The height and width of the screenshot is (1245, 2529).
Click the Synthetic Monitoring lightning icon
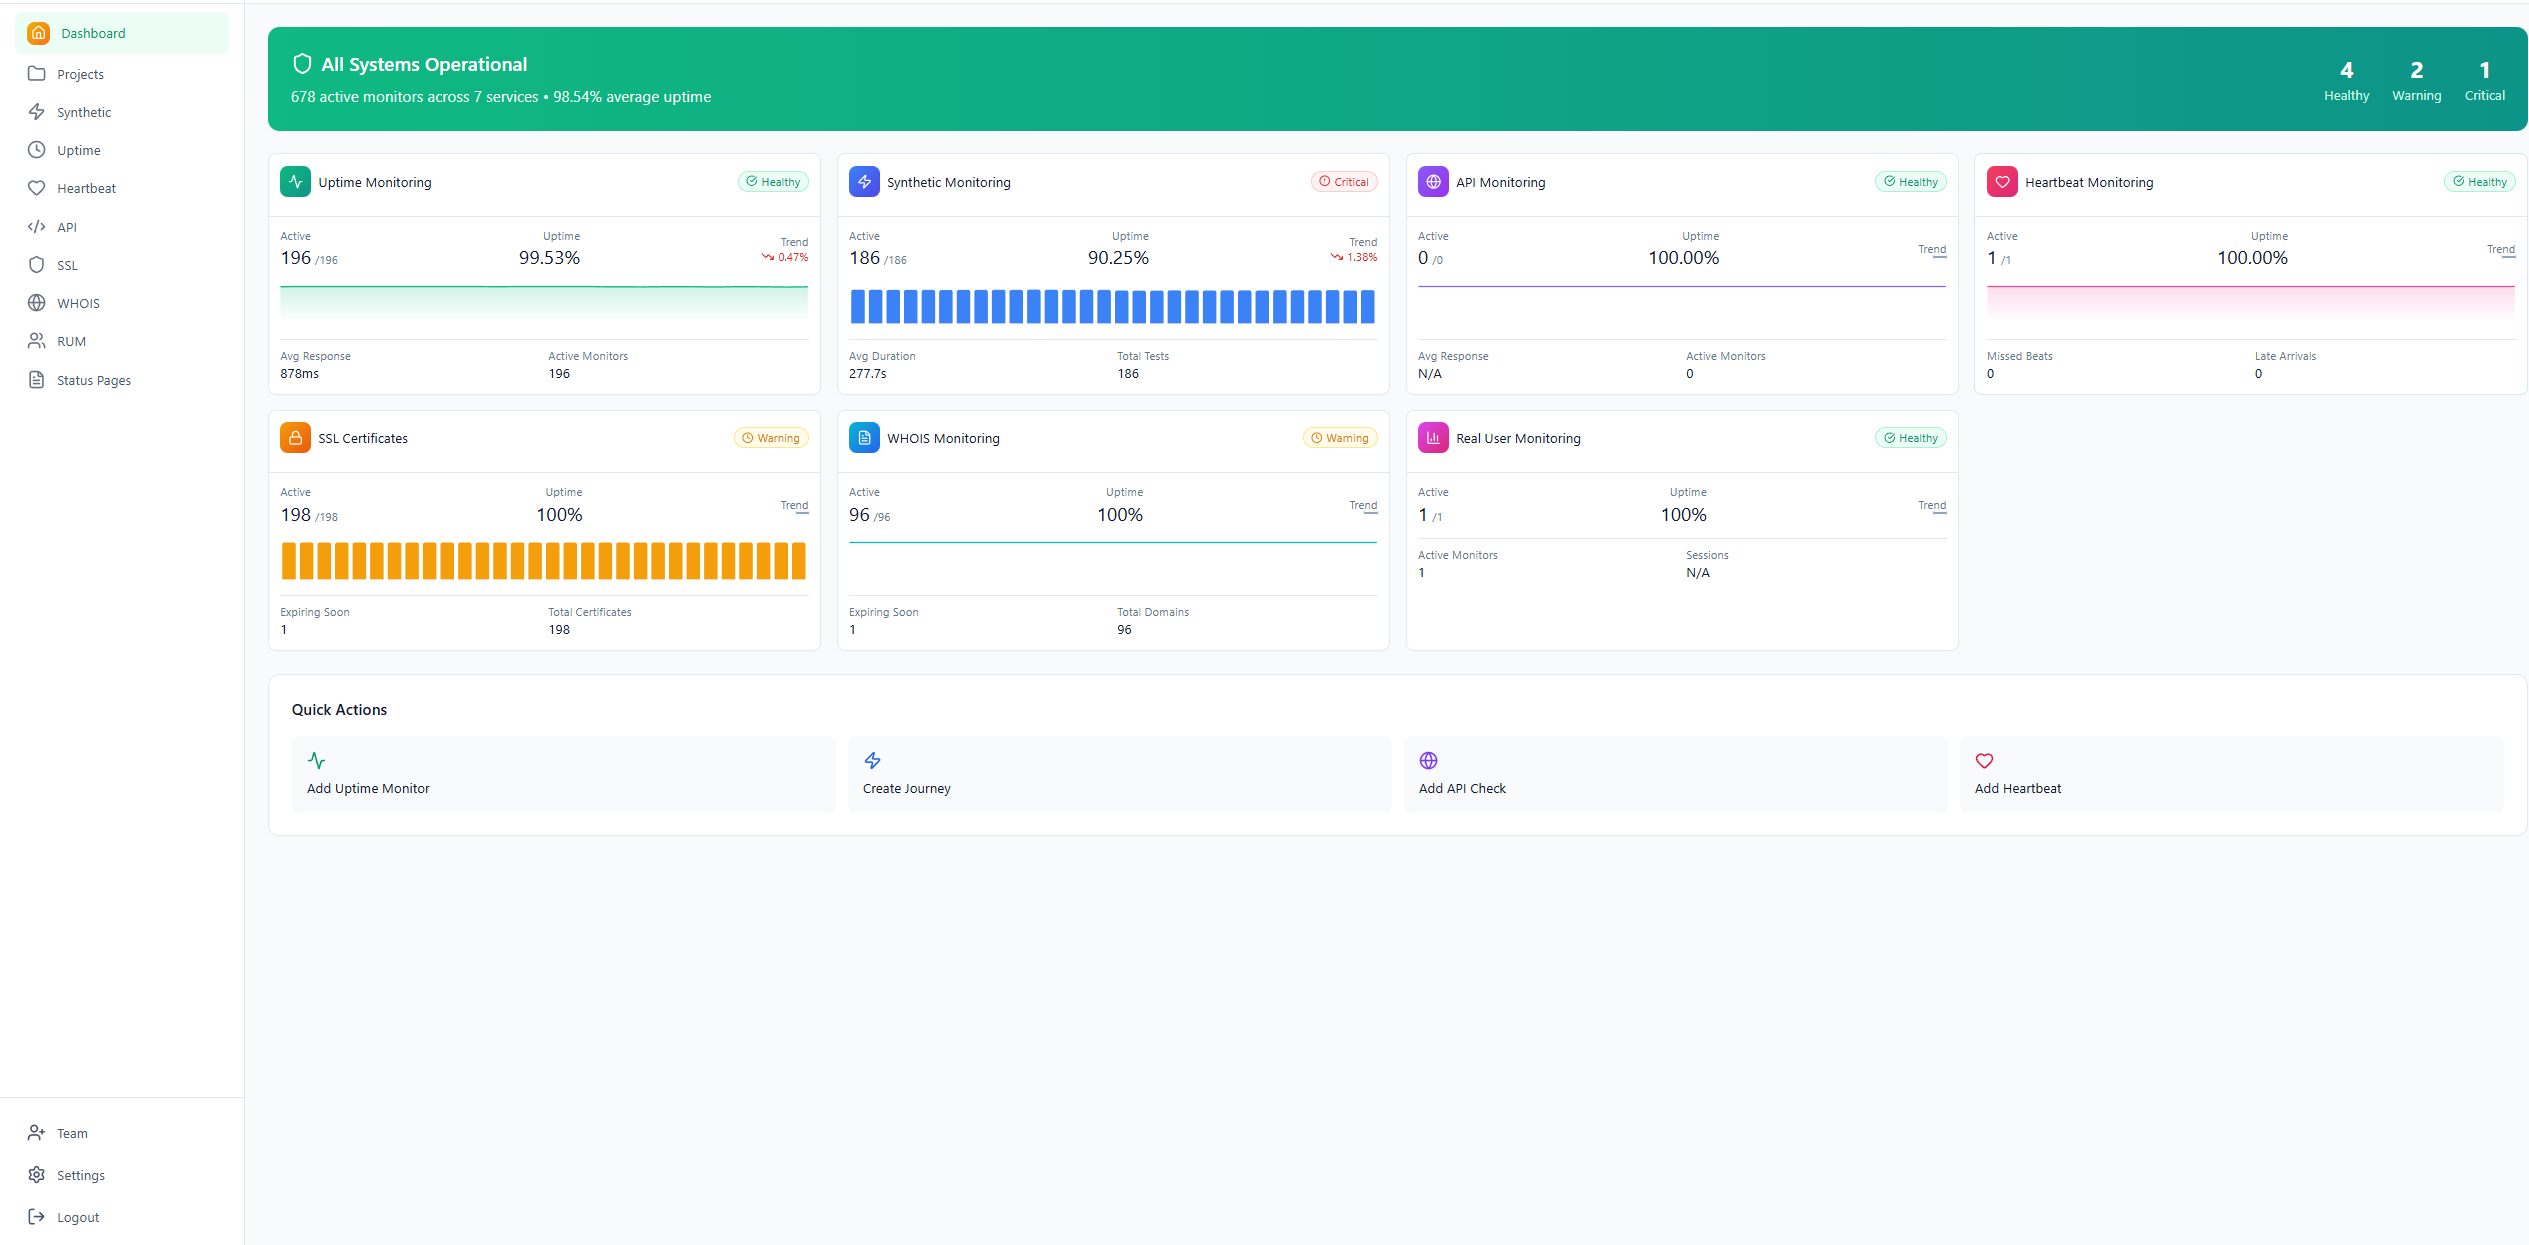(864, 182)
